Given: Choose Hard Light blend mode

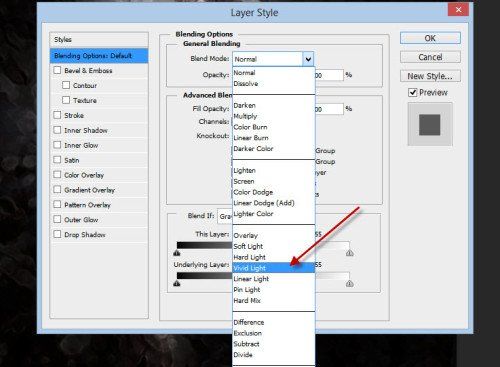Looking at the screenshot, I should 274,257.
